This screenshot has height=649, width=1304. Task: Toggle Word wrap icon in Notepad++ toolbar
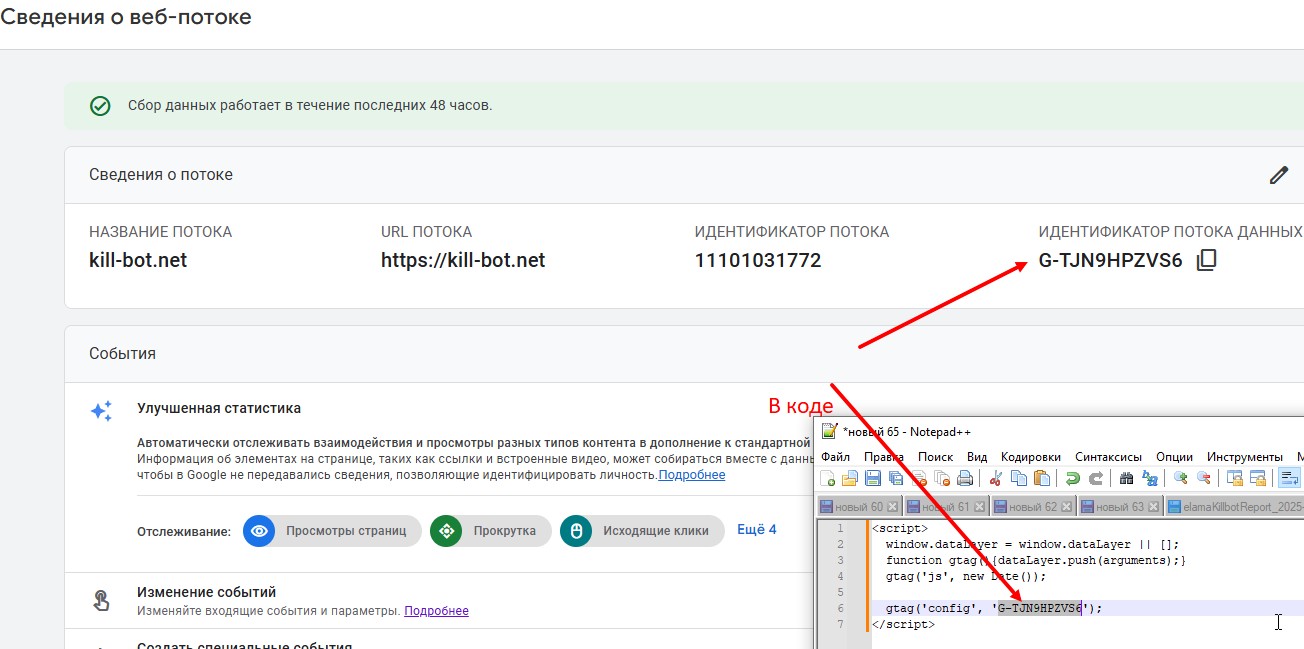pyautogui.click(x=1288, y=478)
